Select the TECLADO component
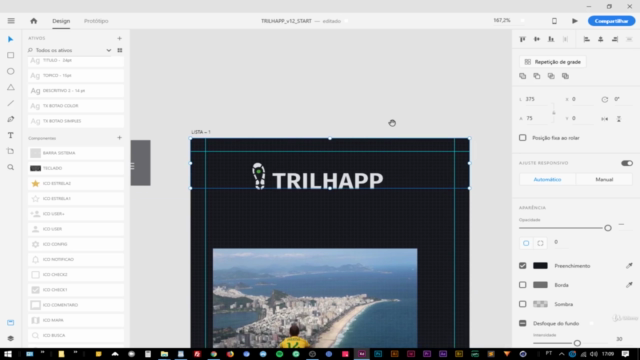Image resolution: width=640 pixels, height=360 pixels. 76,168
